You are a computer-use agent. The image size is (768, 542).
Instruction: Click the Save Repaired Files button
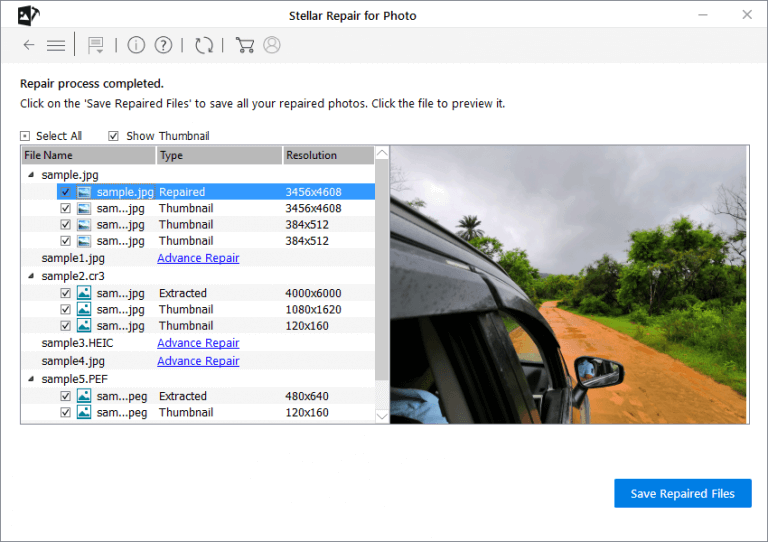(682, 493)
